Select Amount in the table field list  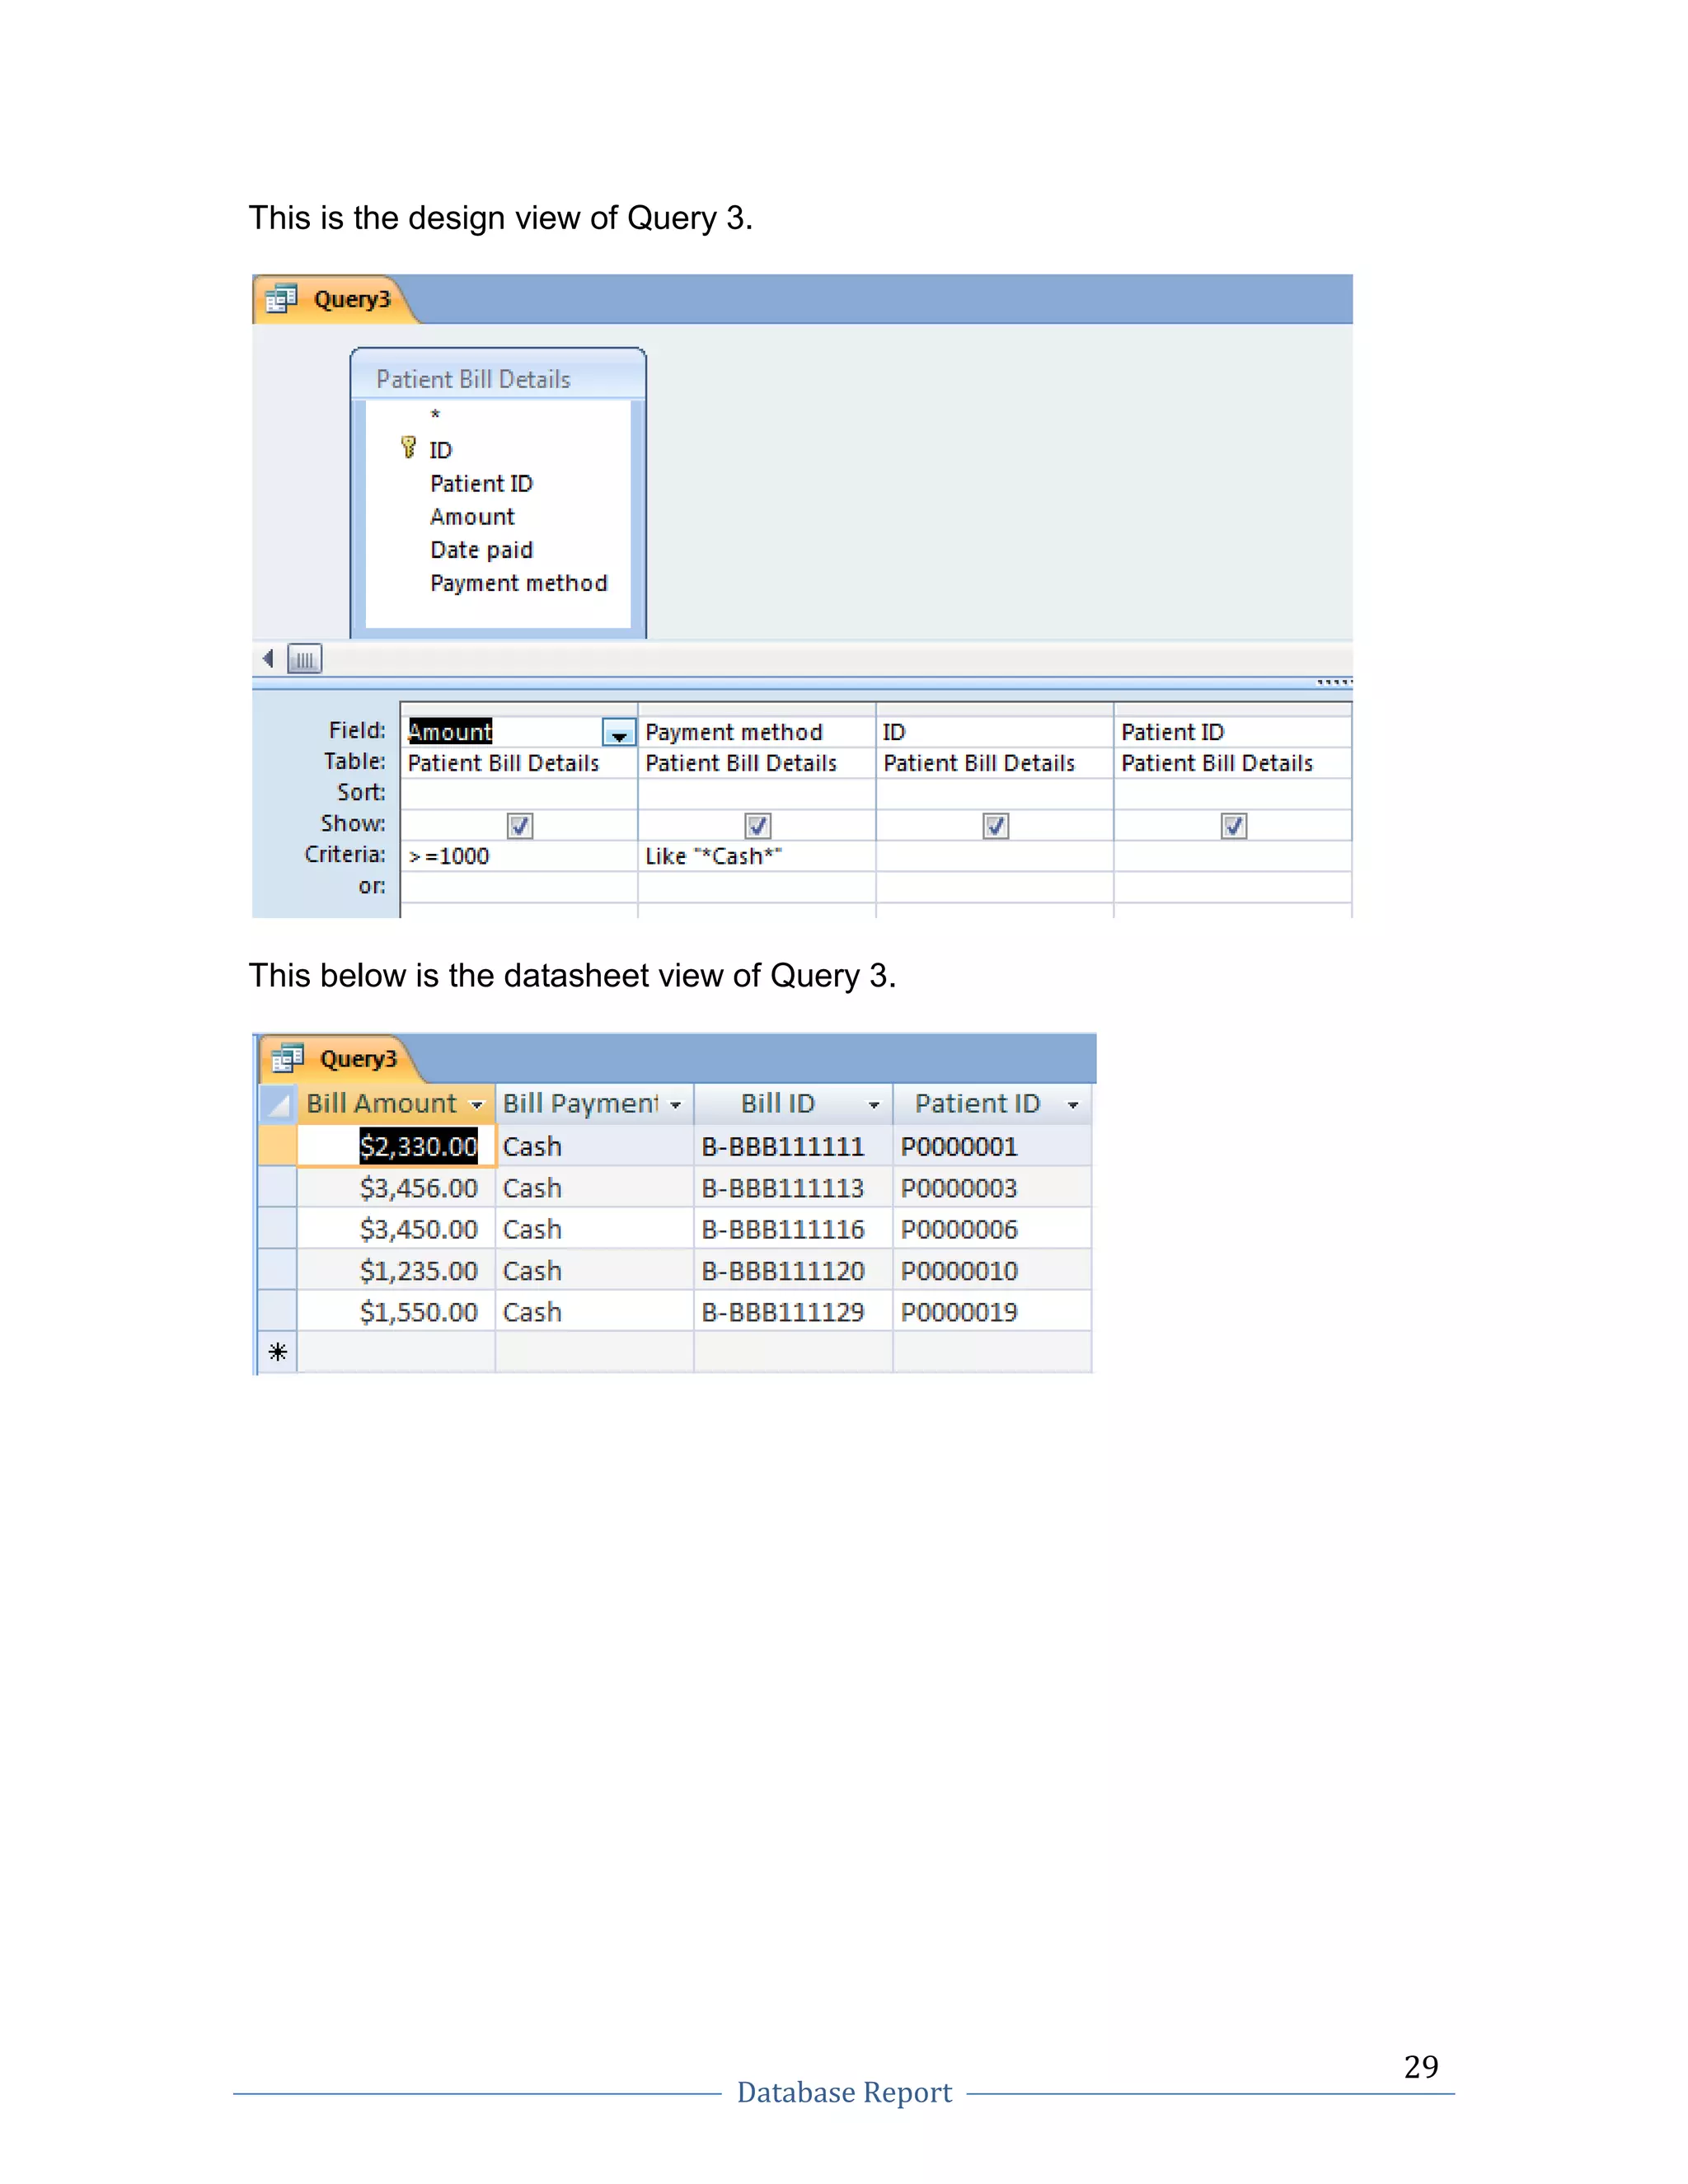coord(472,517)
